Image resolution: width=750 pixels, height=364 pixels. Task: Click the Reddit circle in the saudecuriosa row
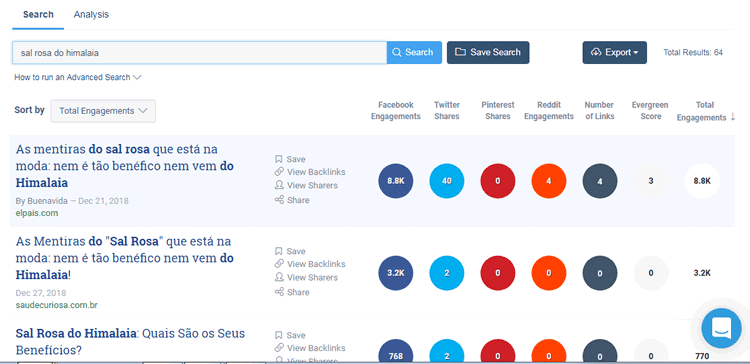(549, 273)
